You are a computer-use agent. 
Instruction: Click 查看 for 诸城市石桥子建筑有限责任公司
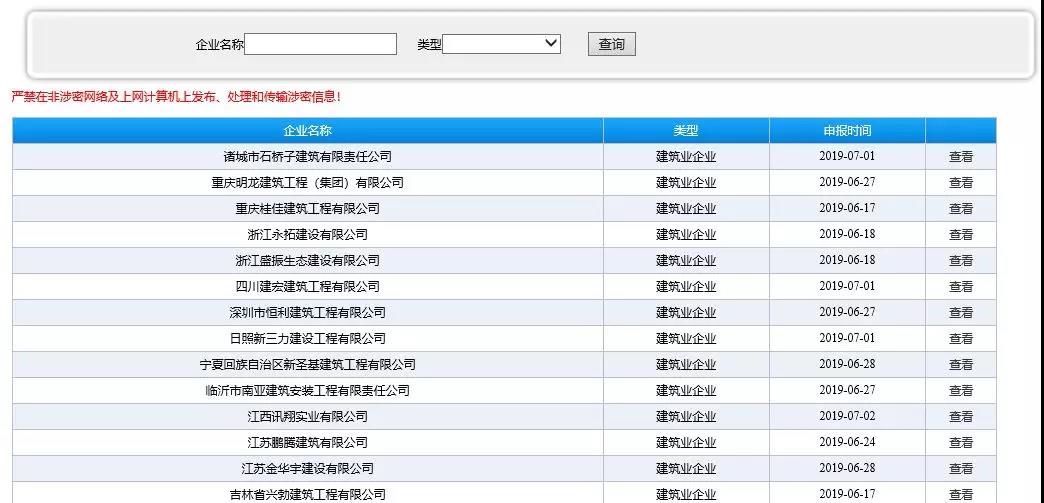[960, 157]
